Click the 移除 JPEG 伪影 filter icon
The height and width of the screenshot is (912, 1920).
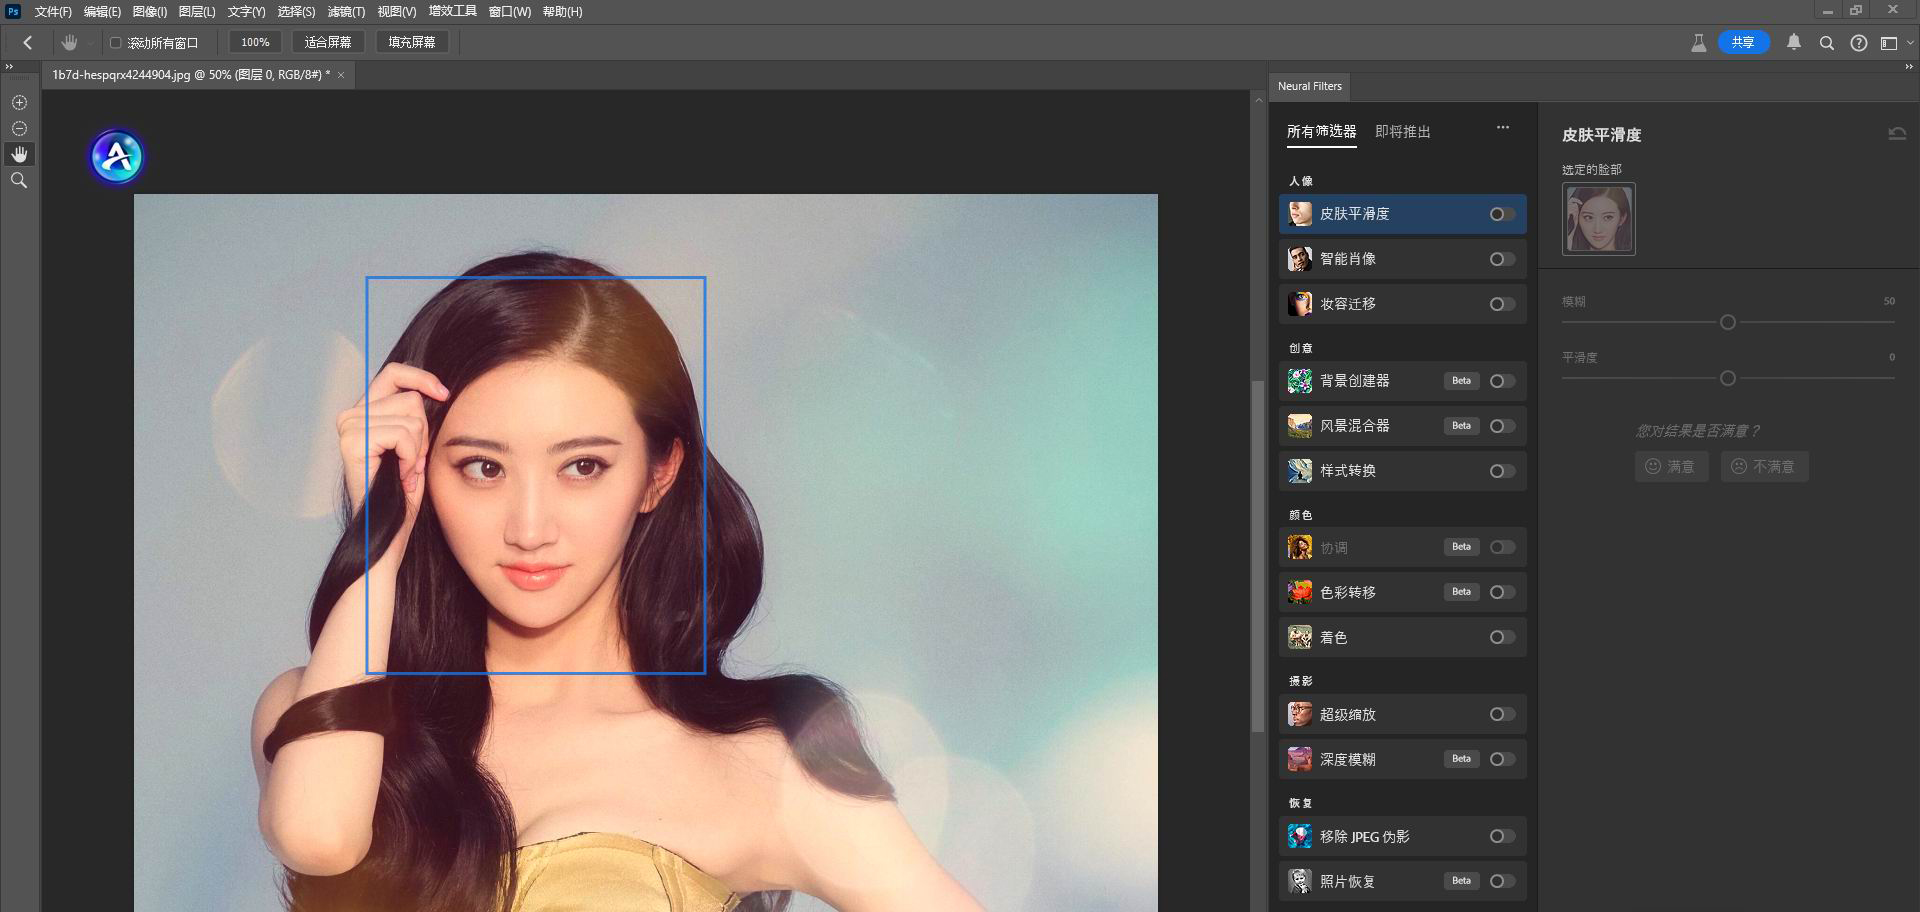(1299, 836)
